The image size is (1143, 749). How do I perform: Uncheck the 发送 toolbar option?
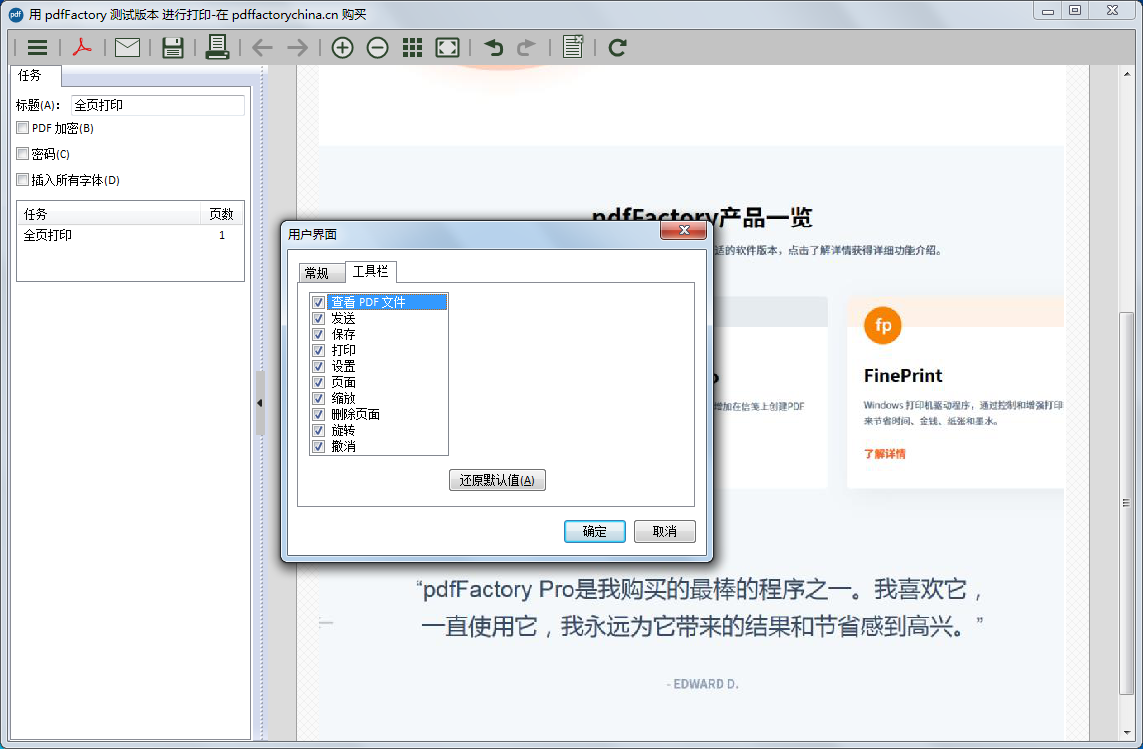[319, 318]
